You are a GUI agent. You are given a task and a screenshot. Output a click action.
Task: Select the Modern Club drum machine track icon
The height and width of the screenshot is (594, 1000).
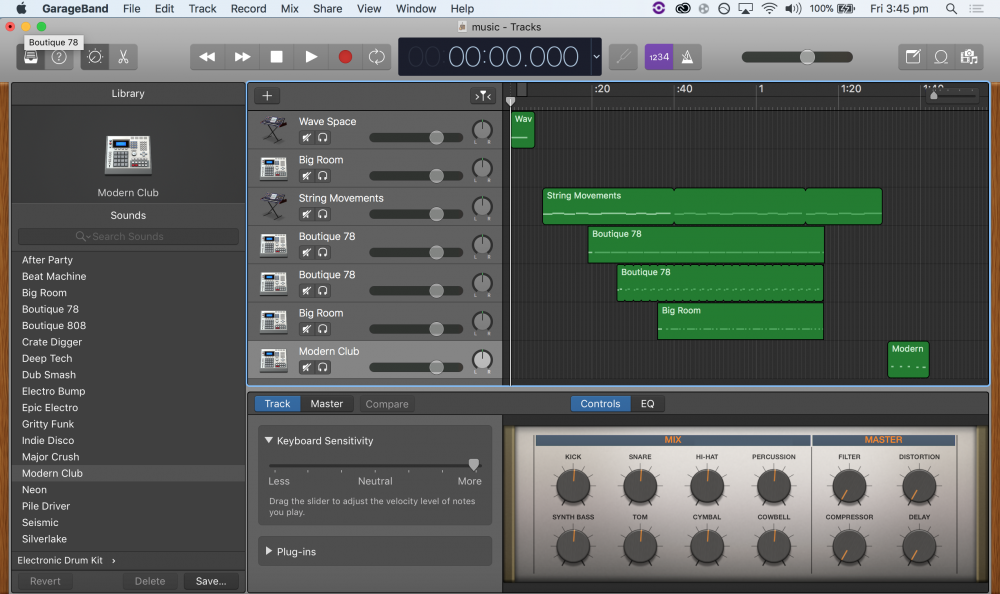point(274,360)
